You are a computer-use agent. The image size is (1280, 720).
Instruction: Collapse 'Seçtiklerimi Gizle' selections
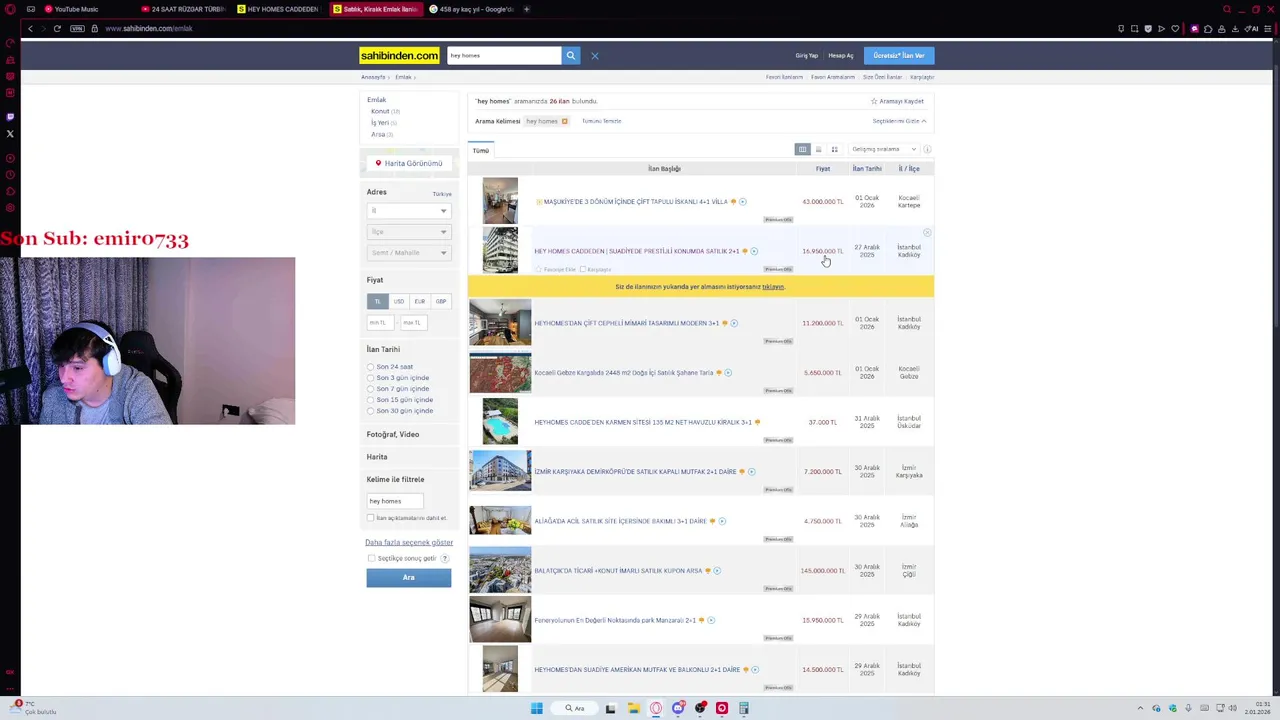(899, 121)
